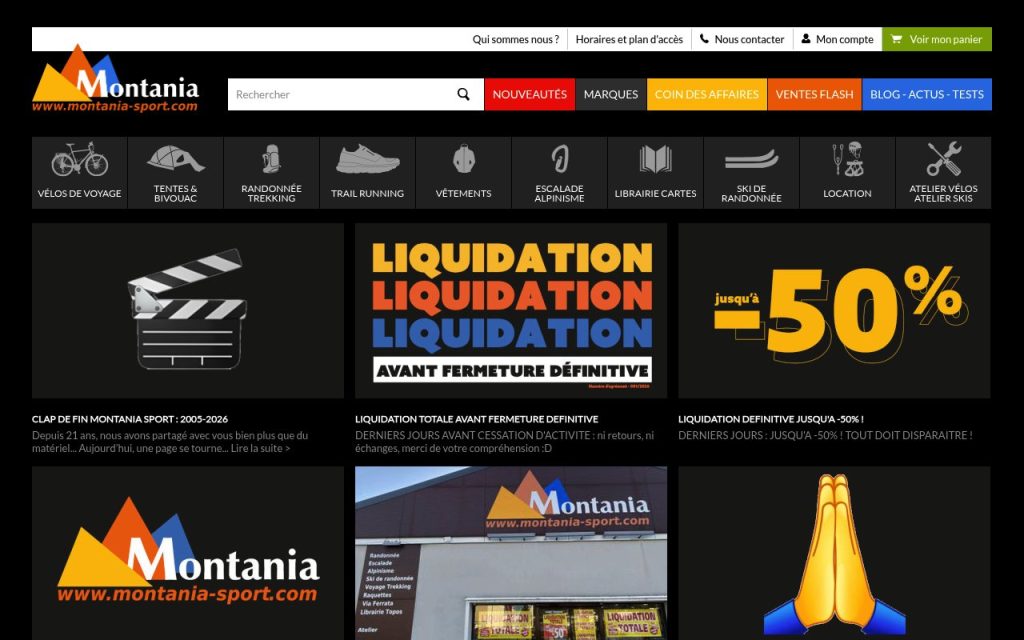This screenshot has width=1024, height=640.
Task: Open Escalade Alpinisme carabiner icon
Action: 560,159
